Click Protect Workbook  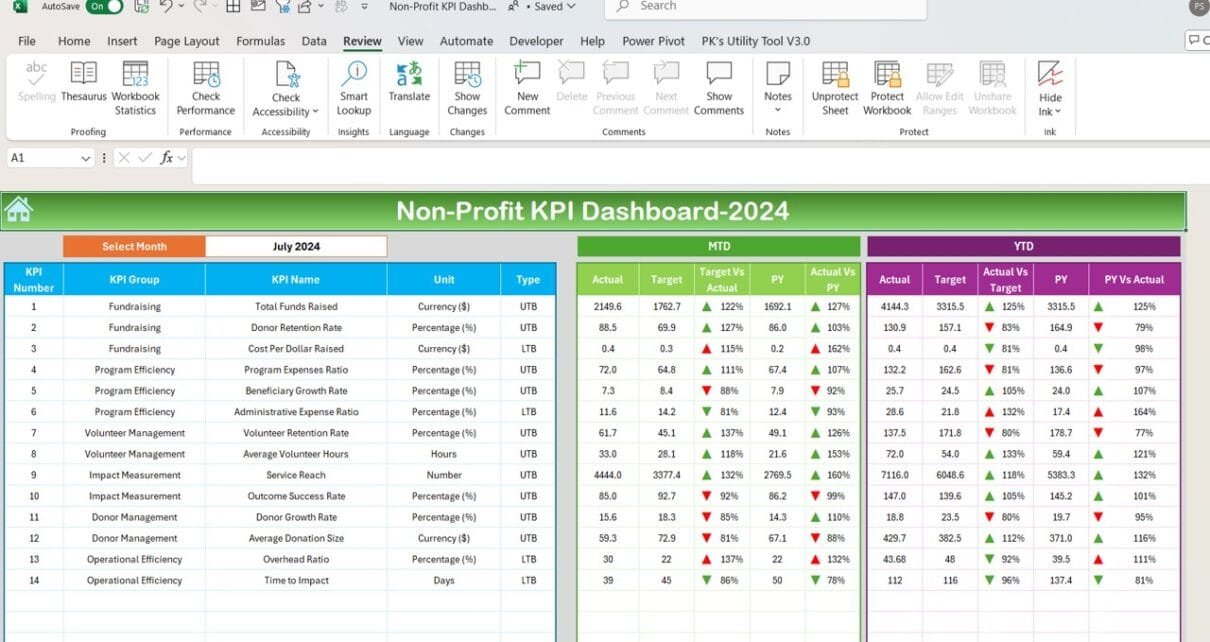tap(887, 88)
